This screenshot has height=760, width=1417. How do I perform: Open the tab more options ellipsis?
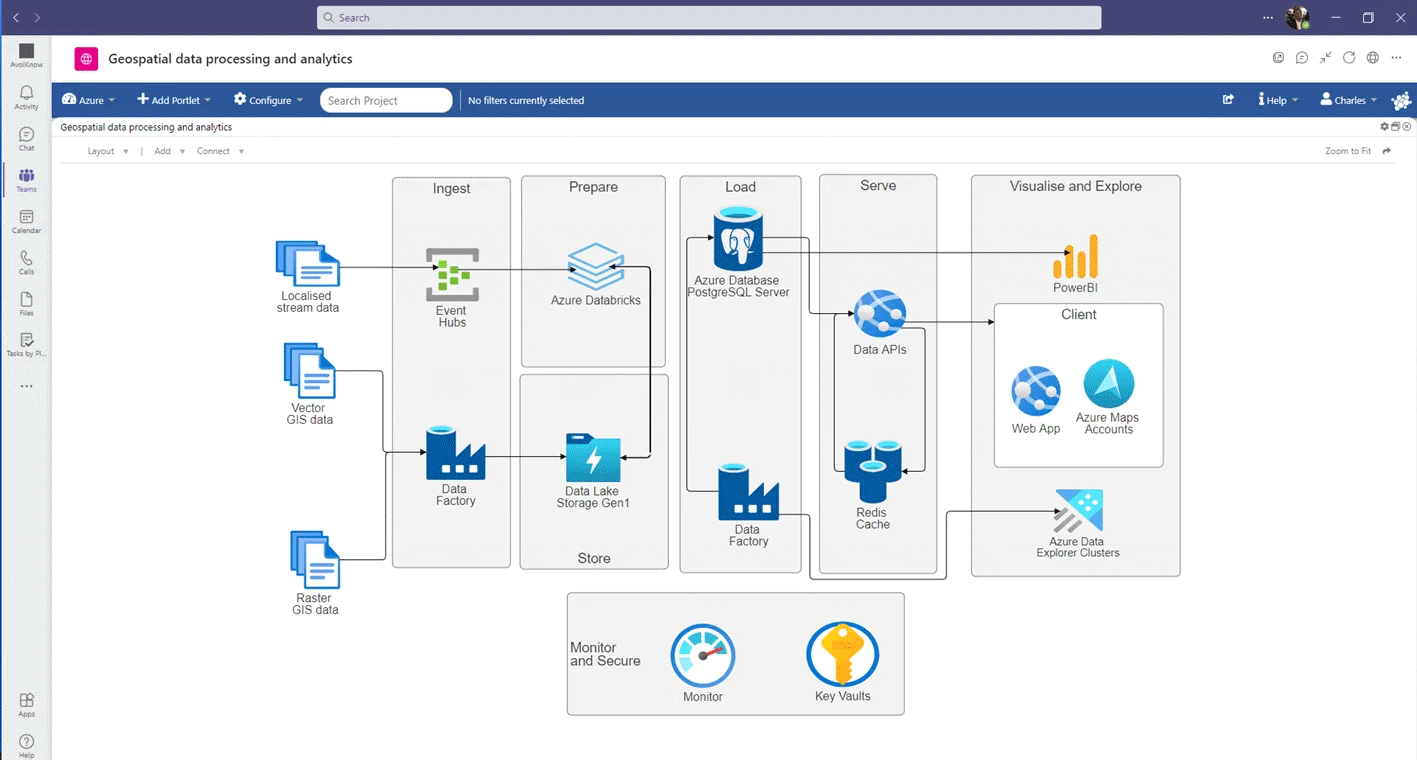pos(1396,58)
